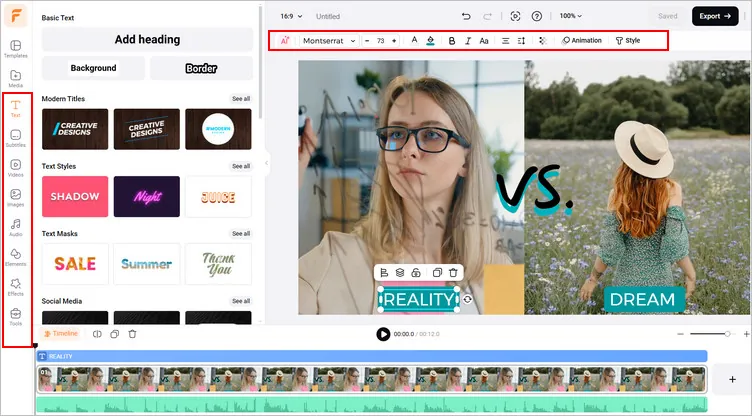Click rotate handle beside REALITY text
This screenshot has width=752, height=416.
pos(468,299)
